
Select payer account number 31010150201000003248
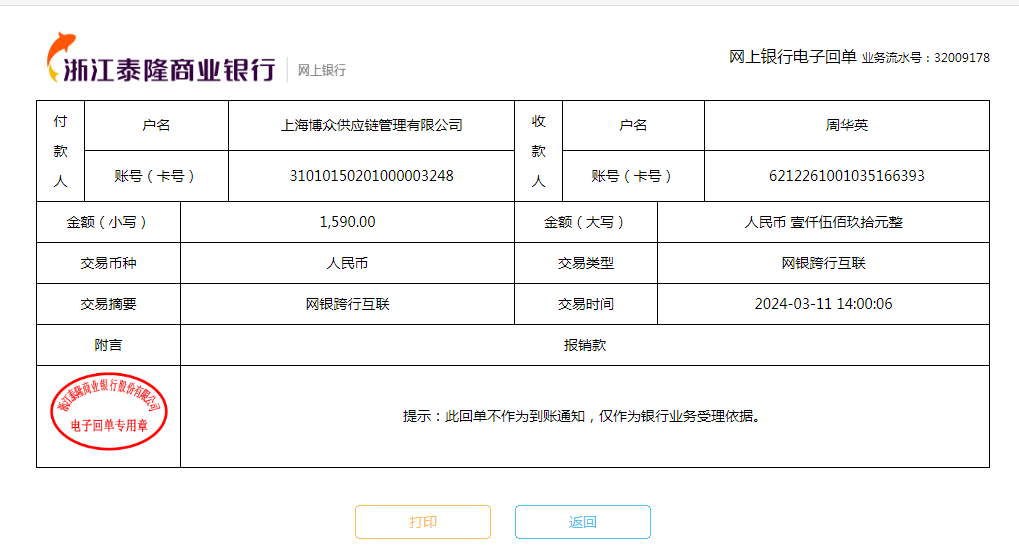[x=371, y=176]
